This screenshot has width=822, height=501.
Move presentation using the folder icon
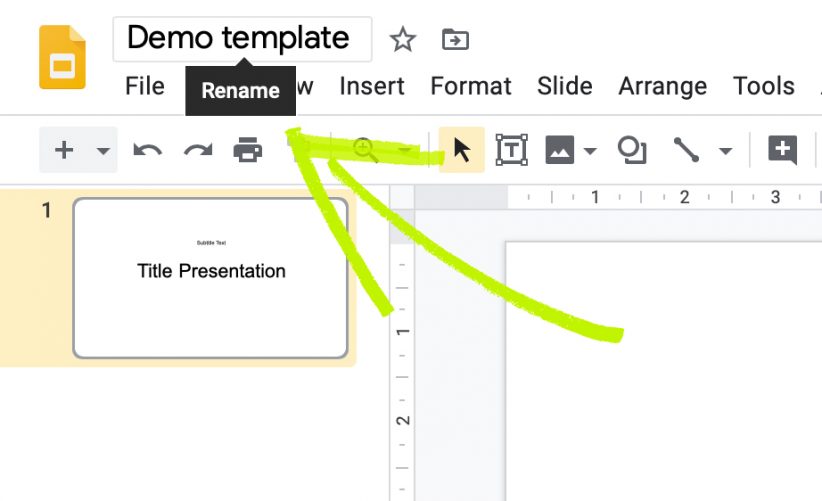455,39
